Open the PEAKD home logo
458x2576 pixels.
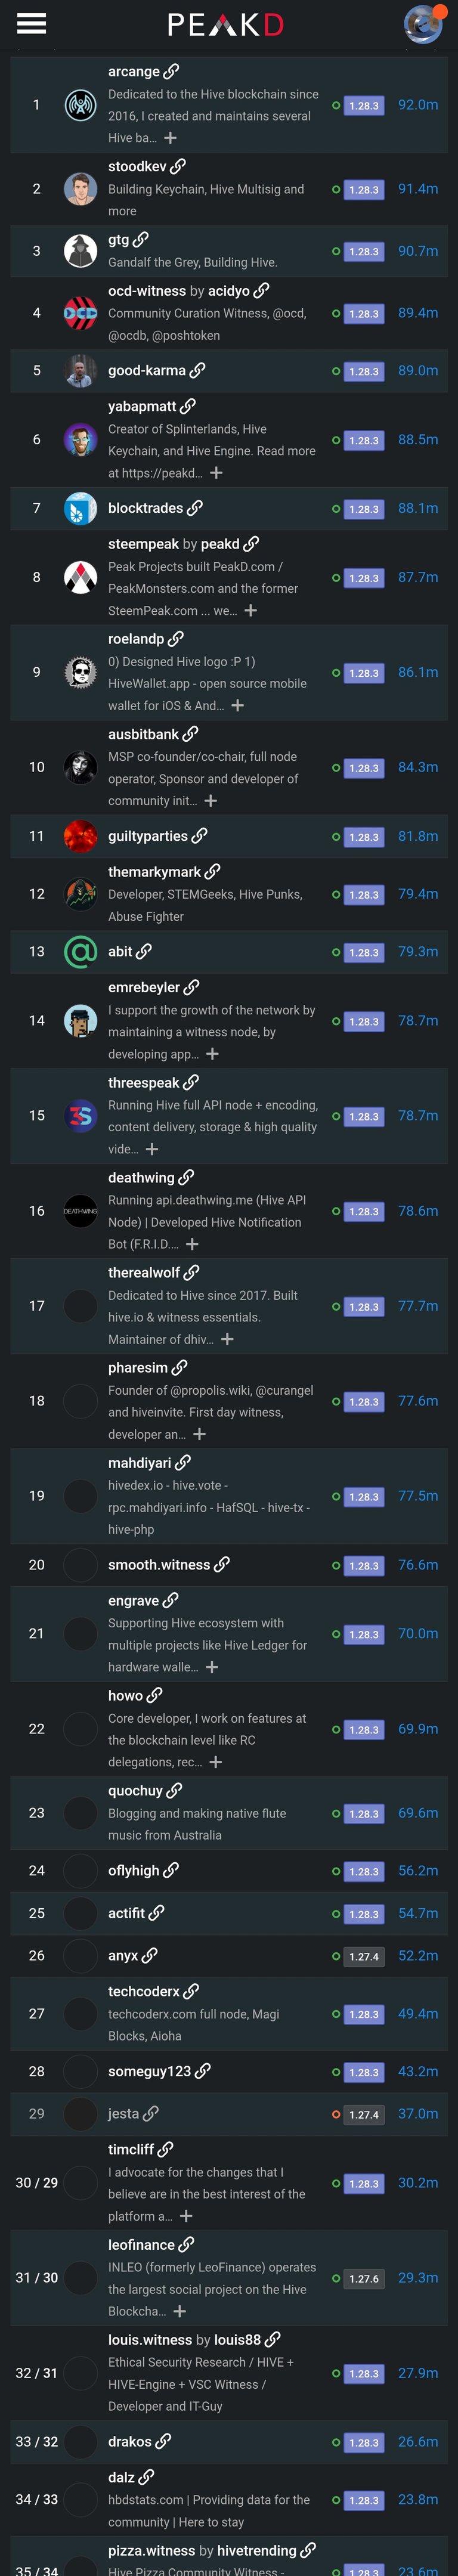pos(225,24)
